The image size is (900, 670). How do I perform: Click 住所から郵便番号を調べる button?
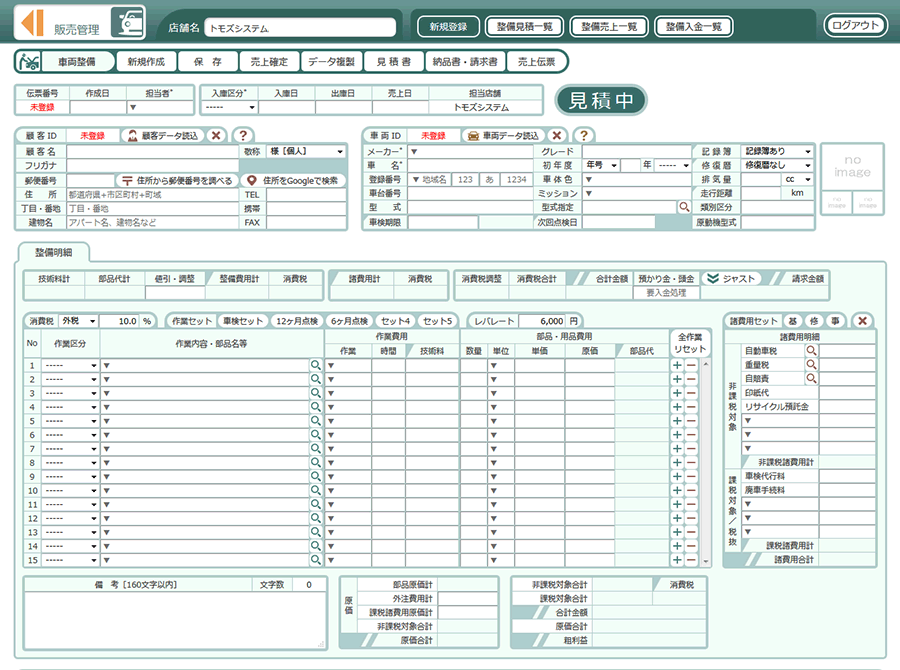coord(177,180)
